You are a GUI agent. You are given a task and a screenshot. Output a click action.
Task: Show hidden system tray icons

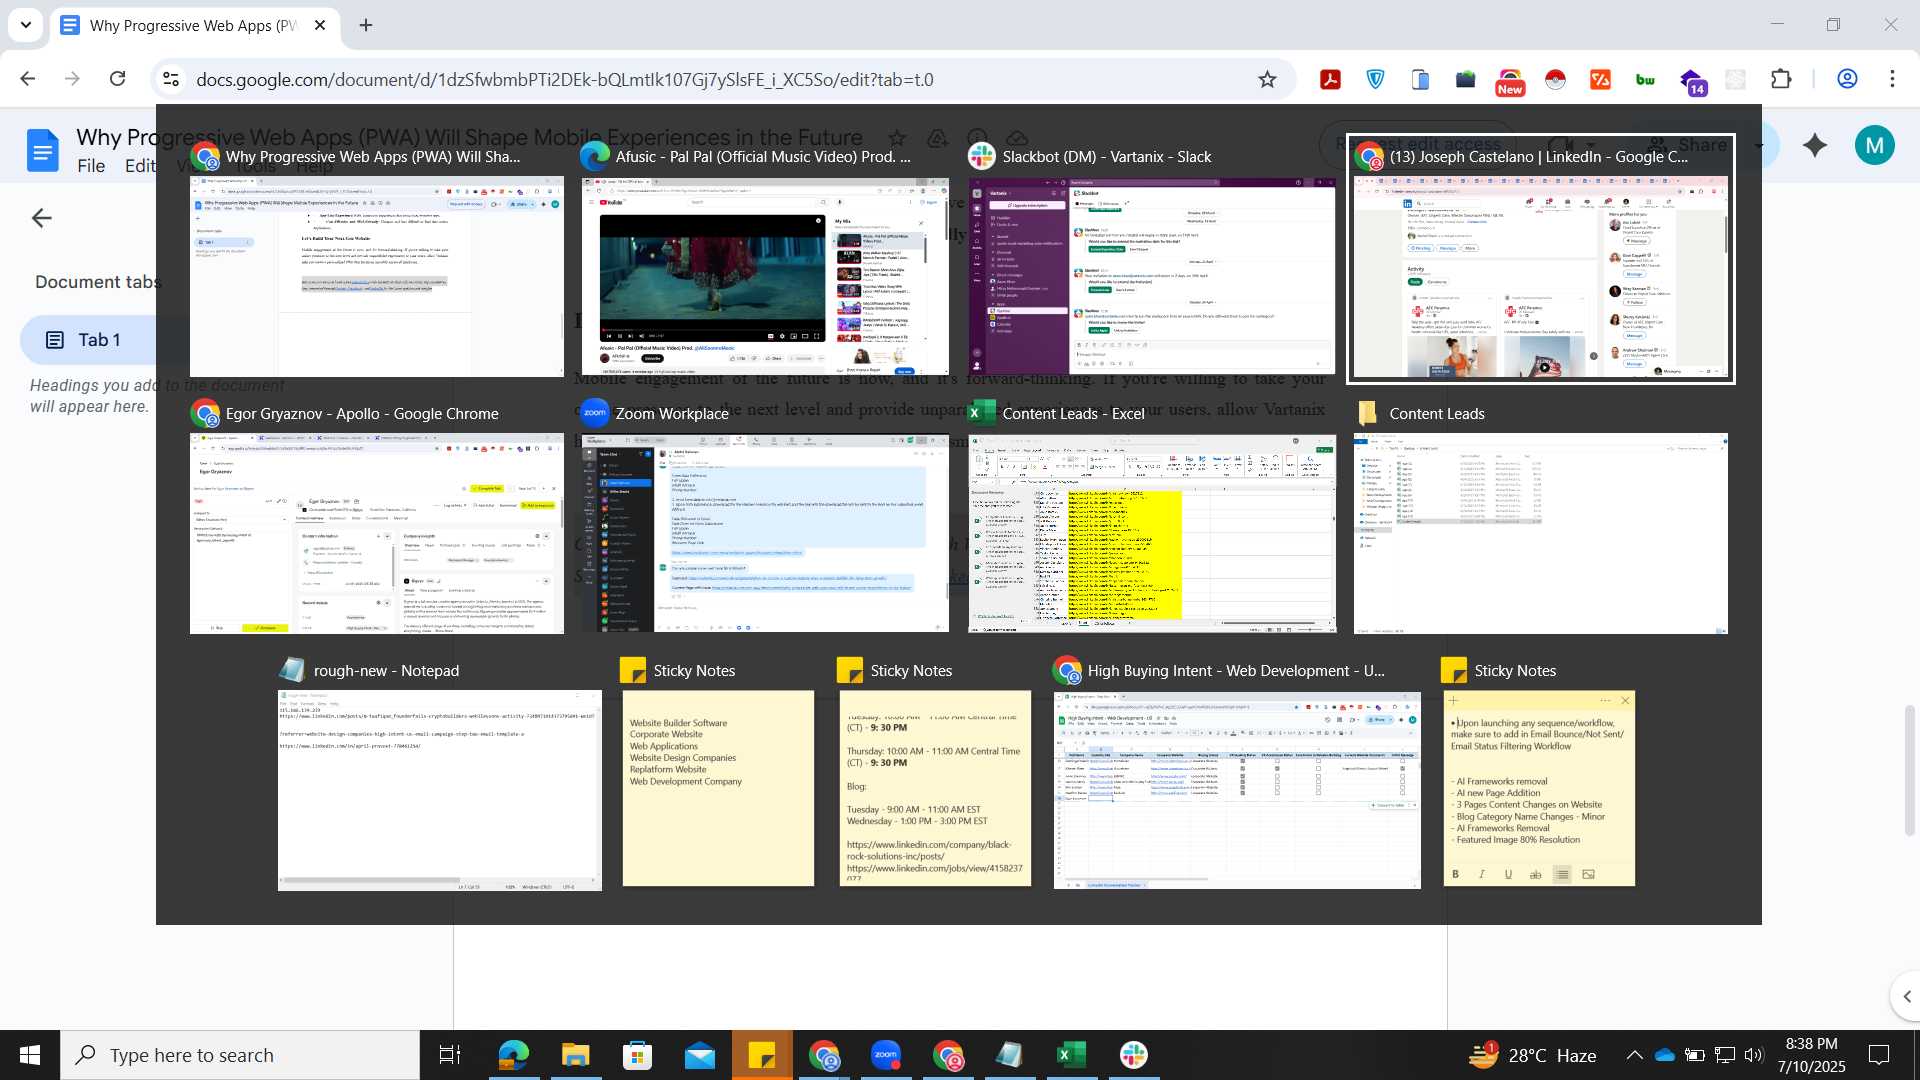pyautogui.click(x=1634, y=1055)
